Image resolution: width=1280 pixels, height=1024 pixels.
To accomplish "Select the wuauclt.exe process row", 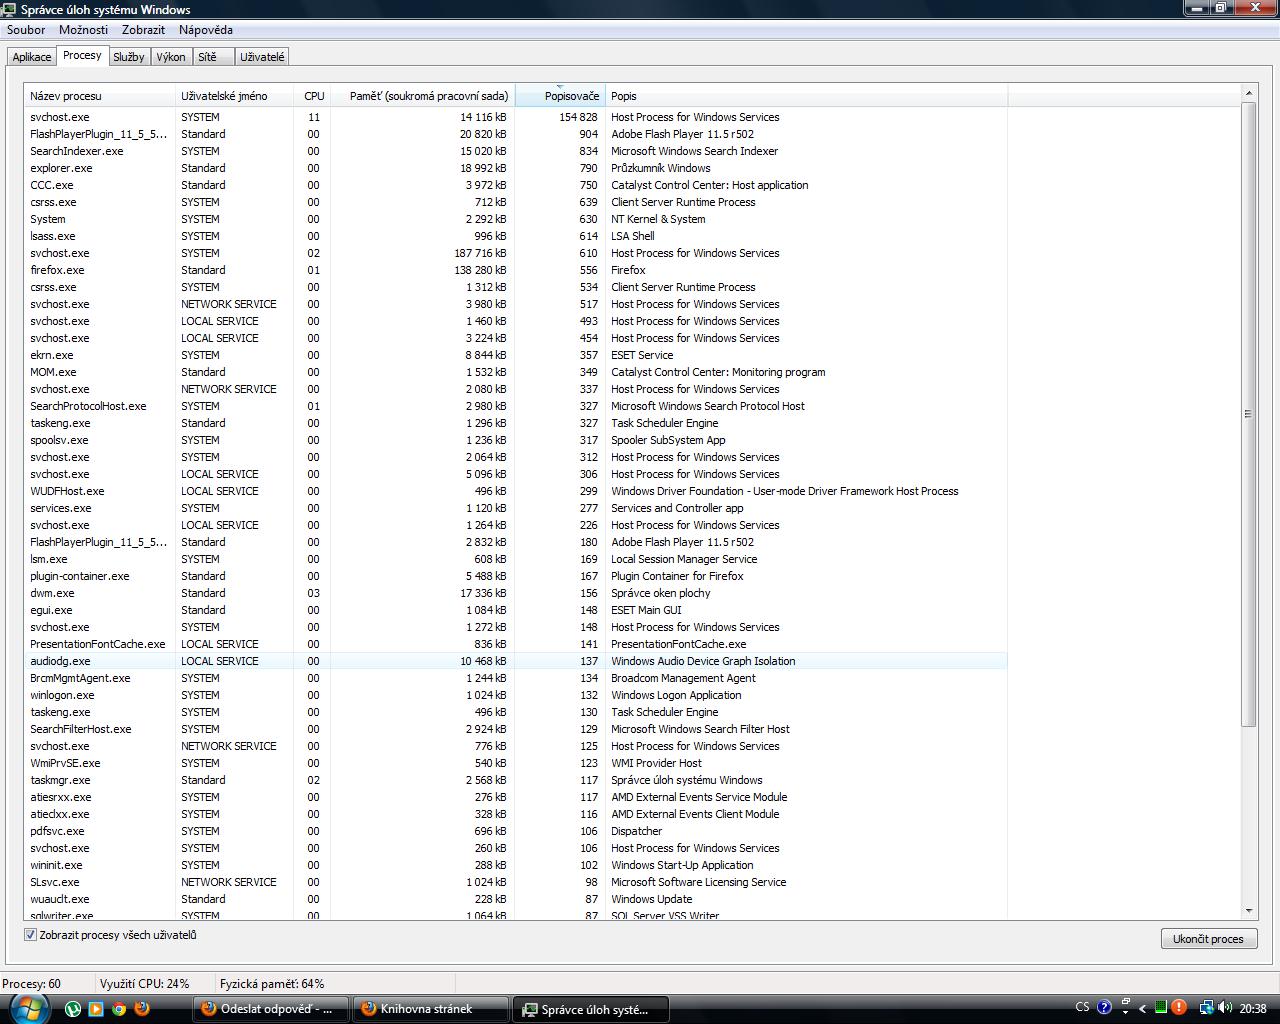I will 515,899.
